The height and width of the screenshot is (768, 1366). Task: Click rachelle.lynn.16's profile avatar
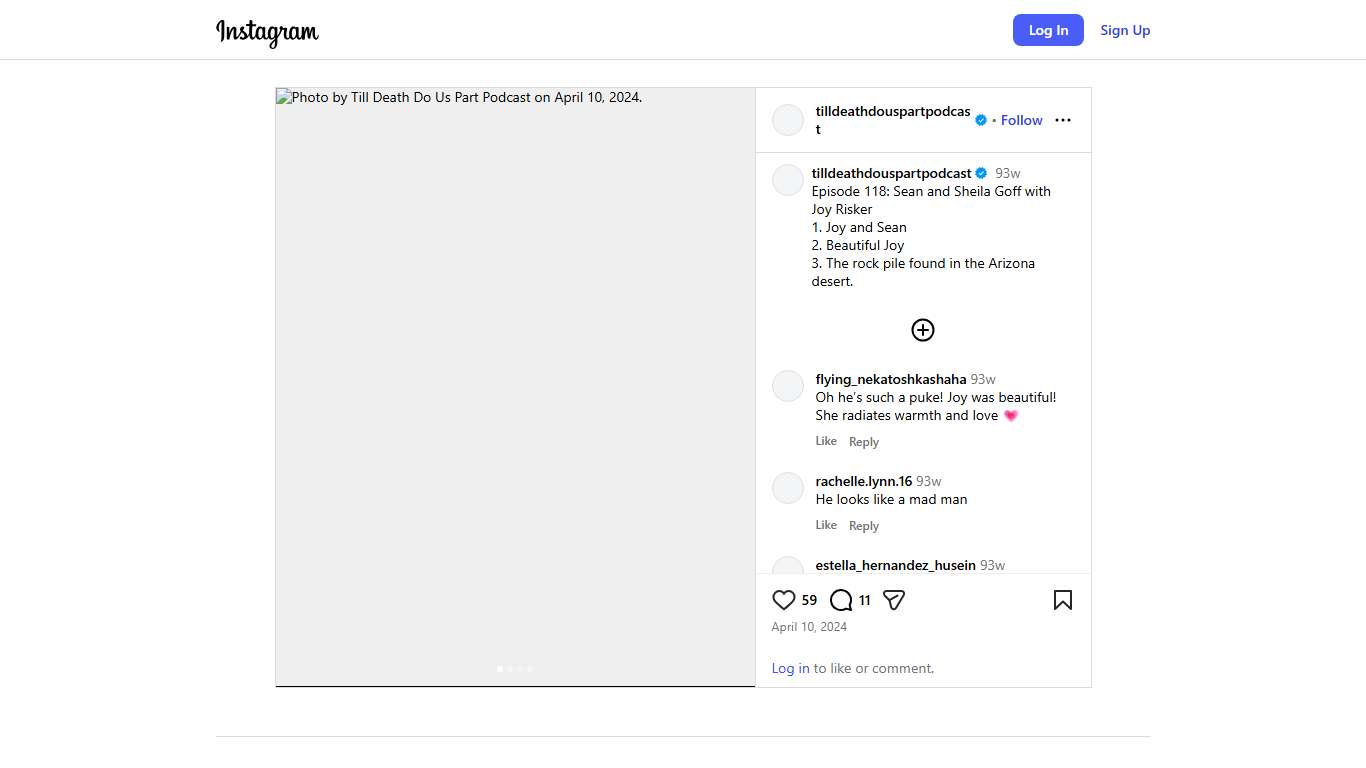click(788, 488)
